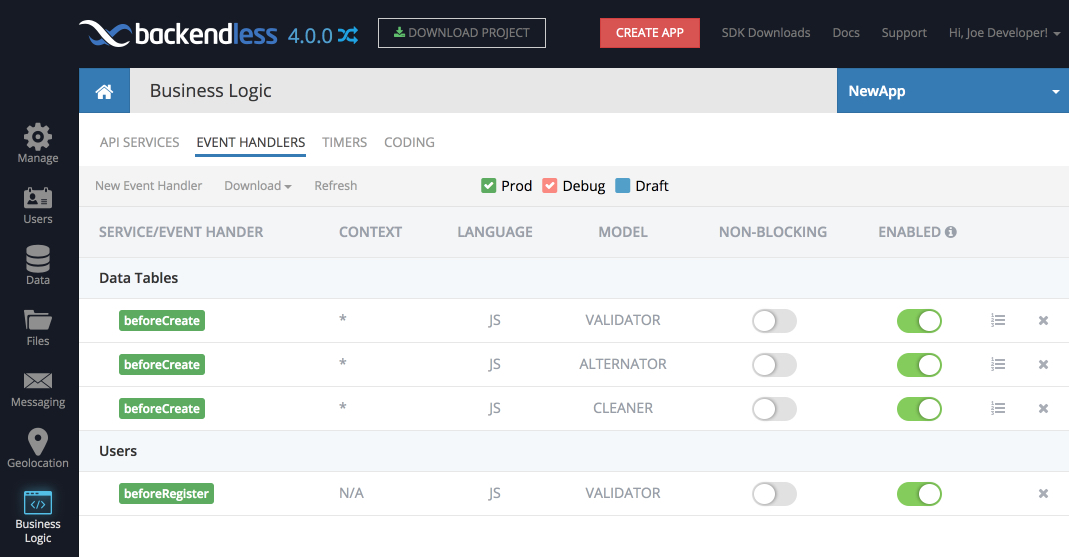Click the ALTERNATOR model cell
Screen dimensions: 1069x557
[622, 364]
